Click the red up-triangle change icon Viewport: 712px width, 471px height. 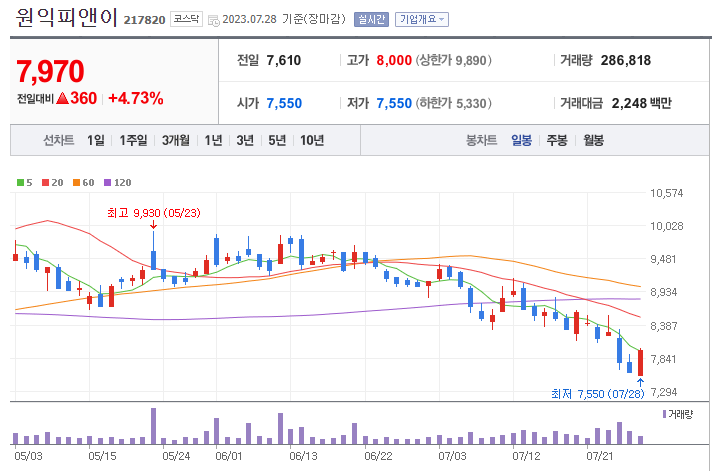[x=63, y=98]
